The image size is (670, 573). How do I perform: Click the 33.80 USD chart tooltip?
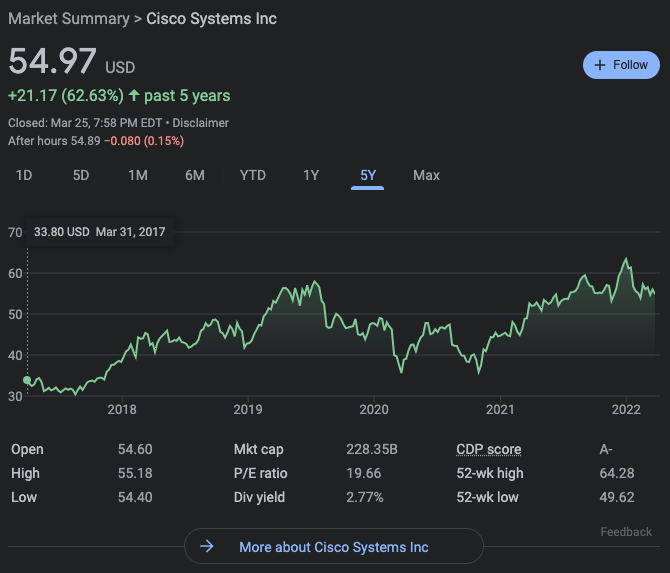(x=99, y=232)
